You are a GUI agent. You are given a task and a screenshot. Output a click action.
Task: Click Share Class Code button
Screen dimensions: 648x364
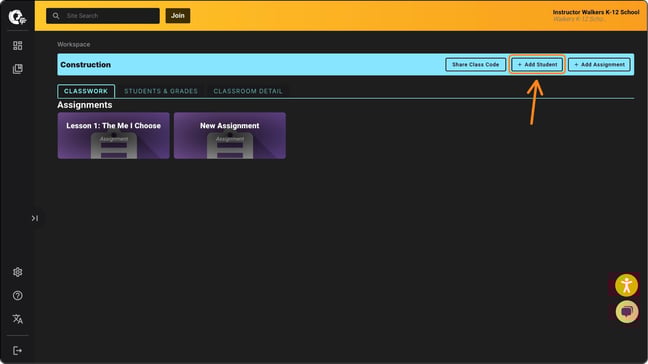475,64
